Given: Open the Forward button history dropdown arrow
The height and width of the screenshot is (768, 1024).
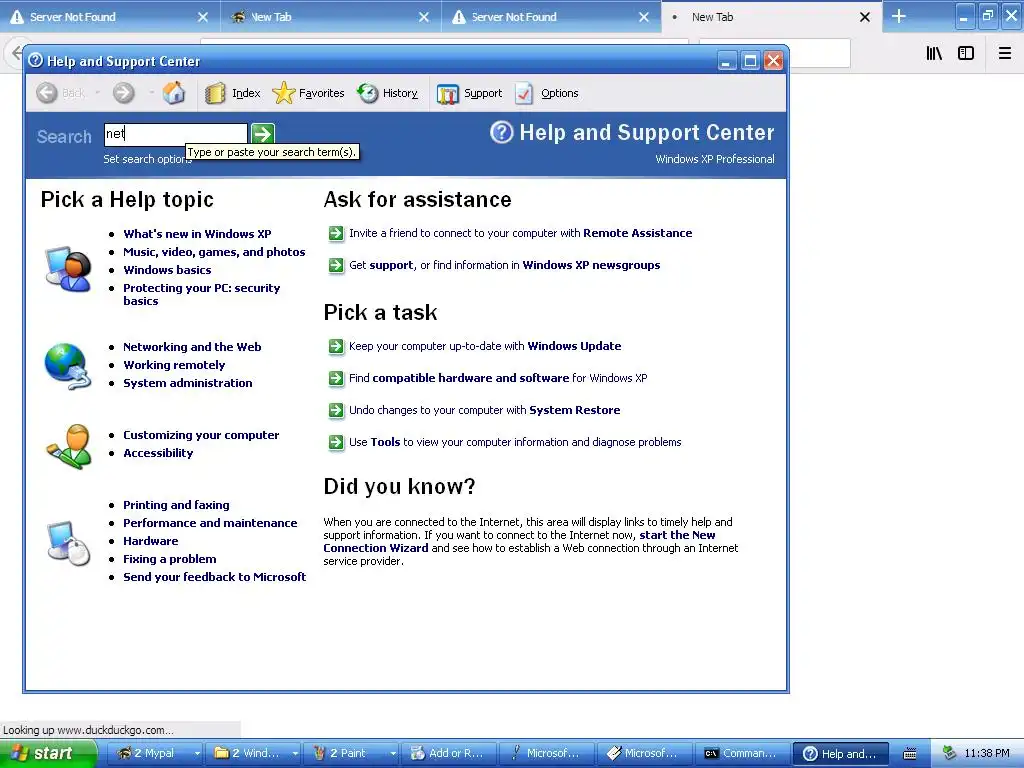Looking at the screenshot, I should point(151,93).
